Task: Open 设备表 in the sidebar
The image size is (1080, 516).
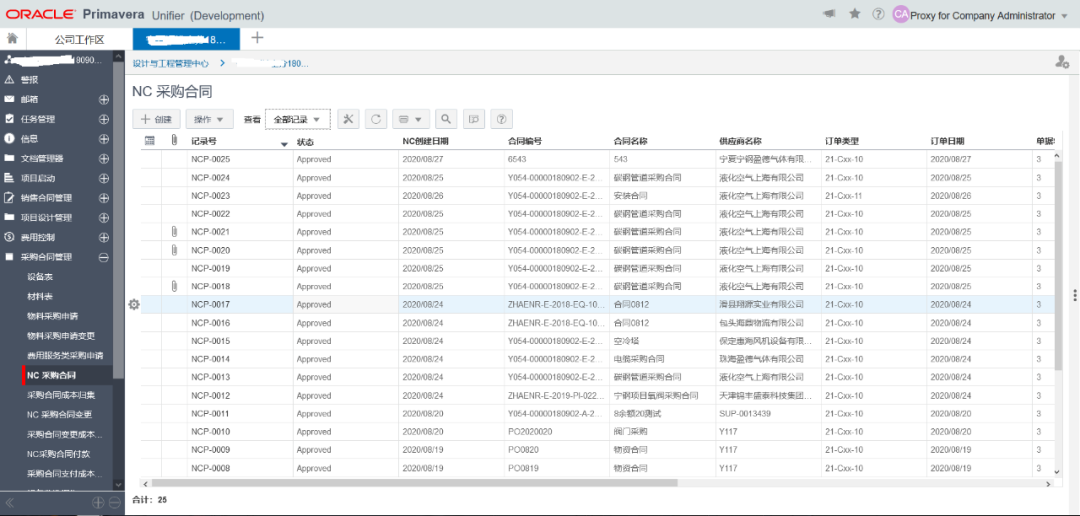Action: [x=40, y=276]
